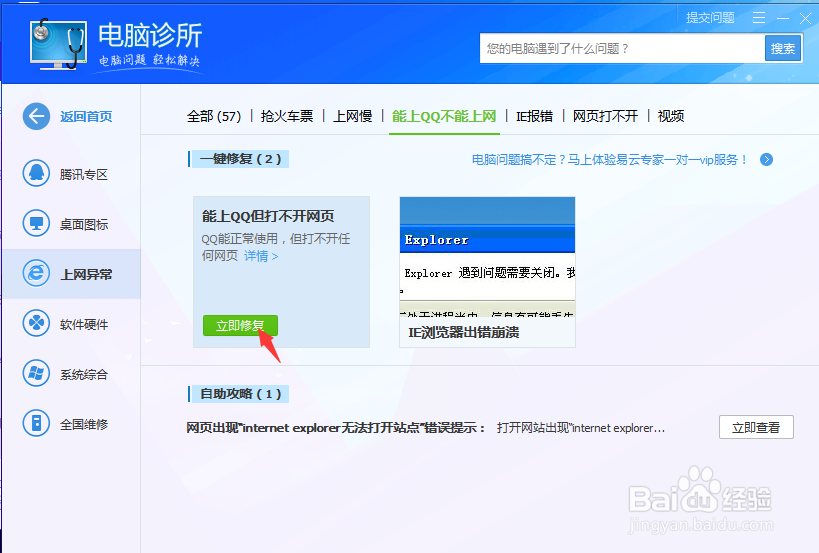The width and height of the screenshot is (819, 553).
Task: Open the 提交问题 link
Action: (x=710, y=18)
